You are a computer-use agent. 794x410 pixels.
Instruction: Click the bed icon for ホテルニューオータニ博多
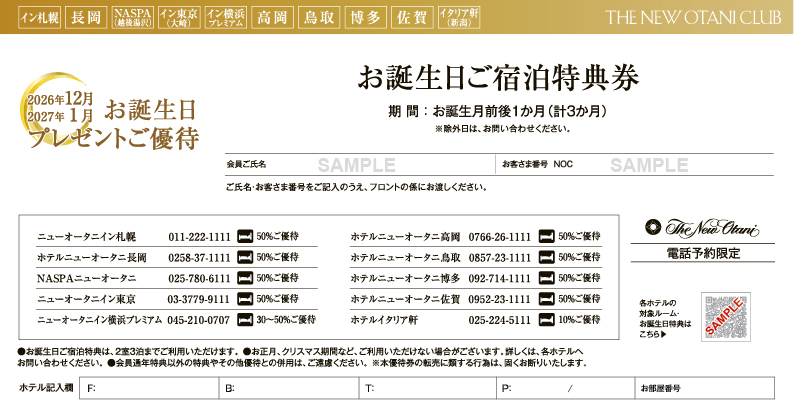[x=547, y=278]
